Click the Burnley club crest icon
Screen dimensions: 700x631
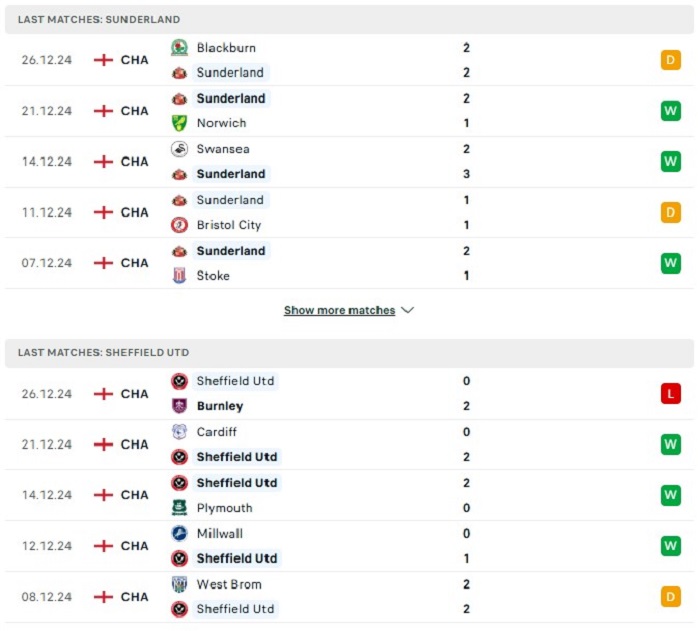pos(179,406)
